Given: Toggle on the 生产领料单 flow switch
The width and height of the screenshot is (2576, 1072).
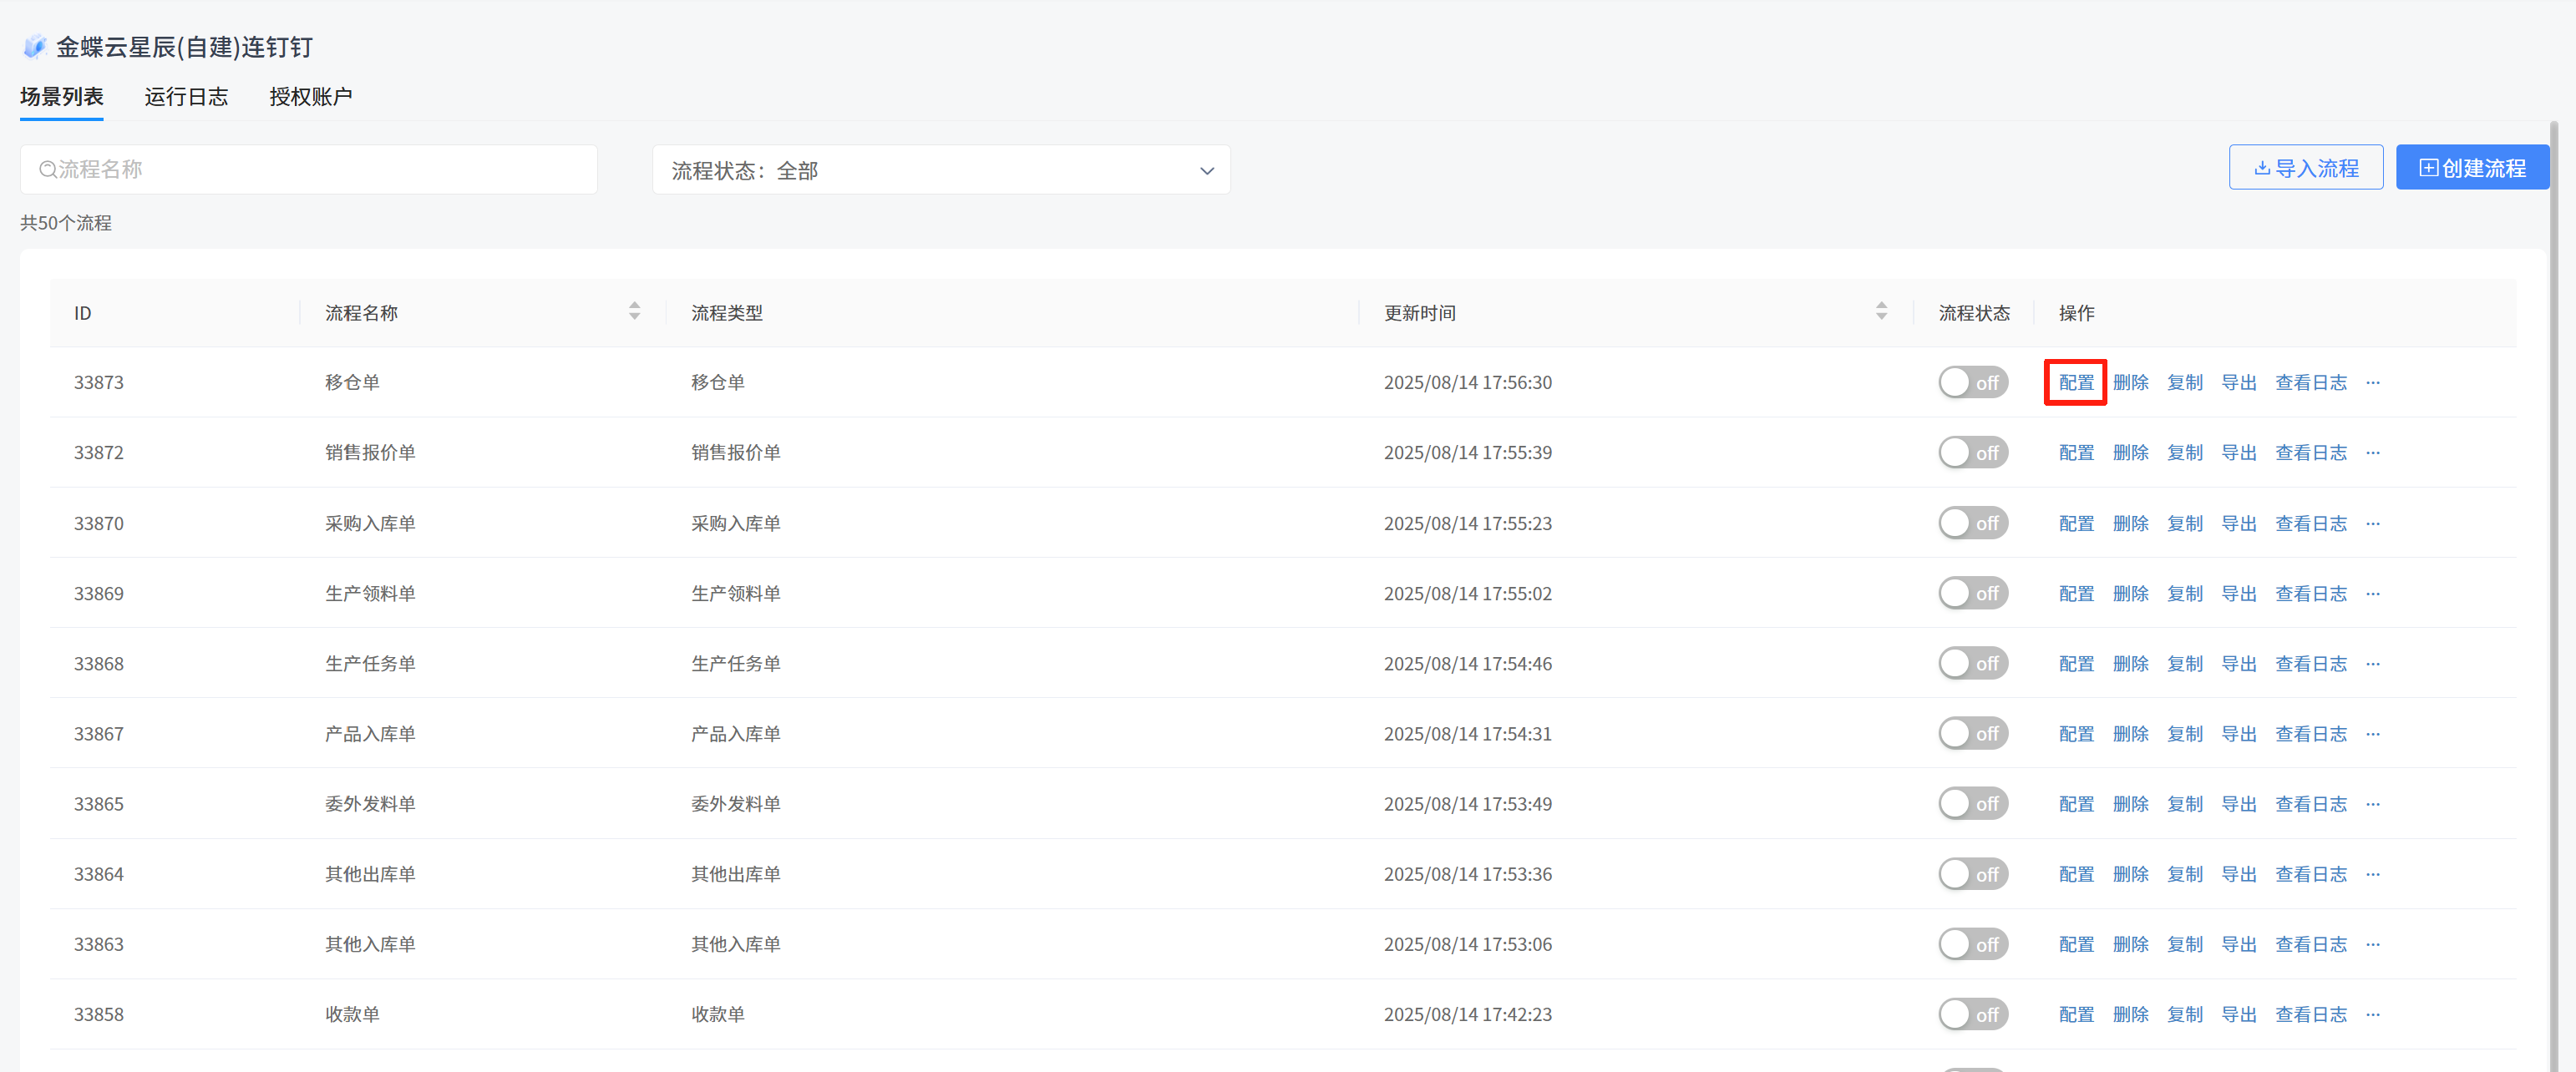Looking at the screenshot, I should pyautogui.click(x=1972, y=594).
